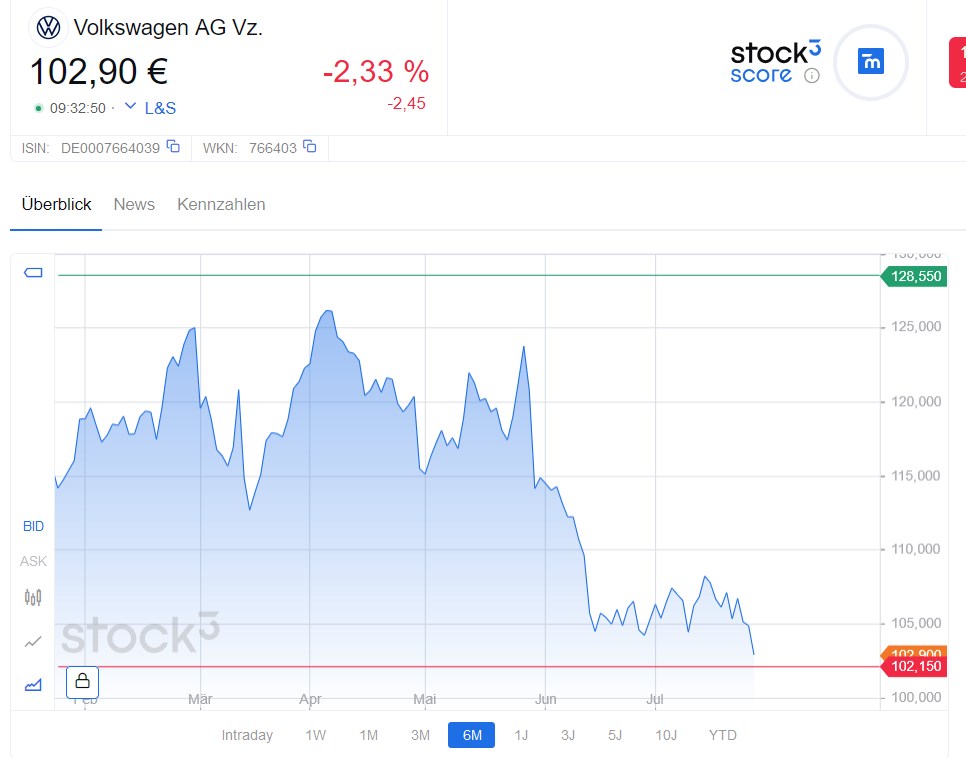Viewport: 966px width, 758px height.
Task: Open the stock3 score info icon
Action: tap(812, 75)
